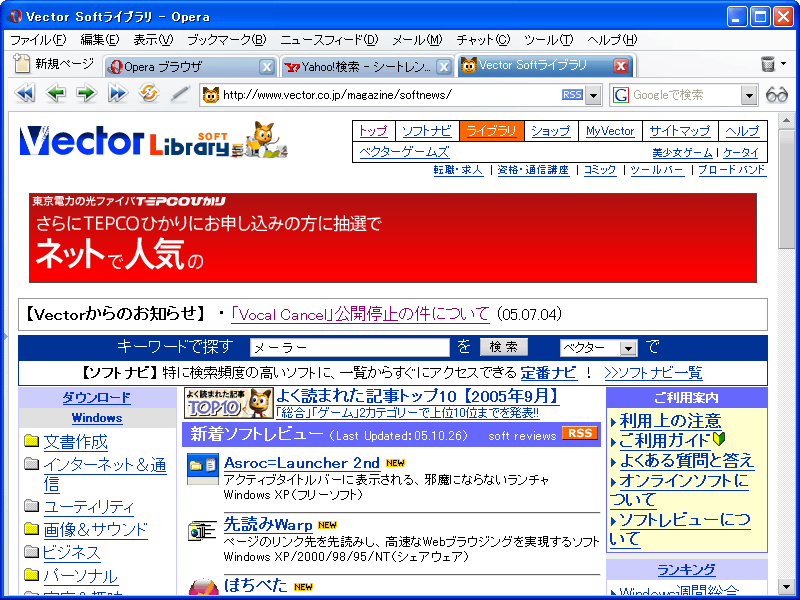800x600 pixels.
Task: Open the ランキング heading link
Action: coord(686,569)
